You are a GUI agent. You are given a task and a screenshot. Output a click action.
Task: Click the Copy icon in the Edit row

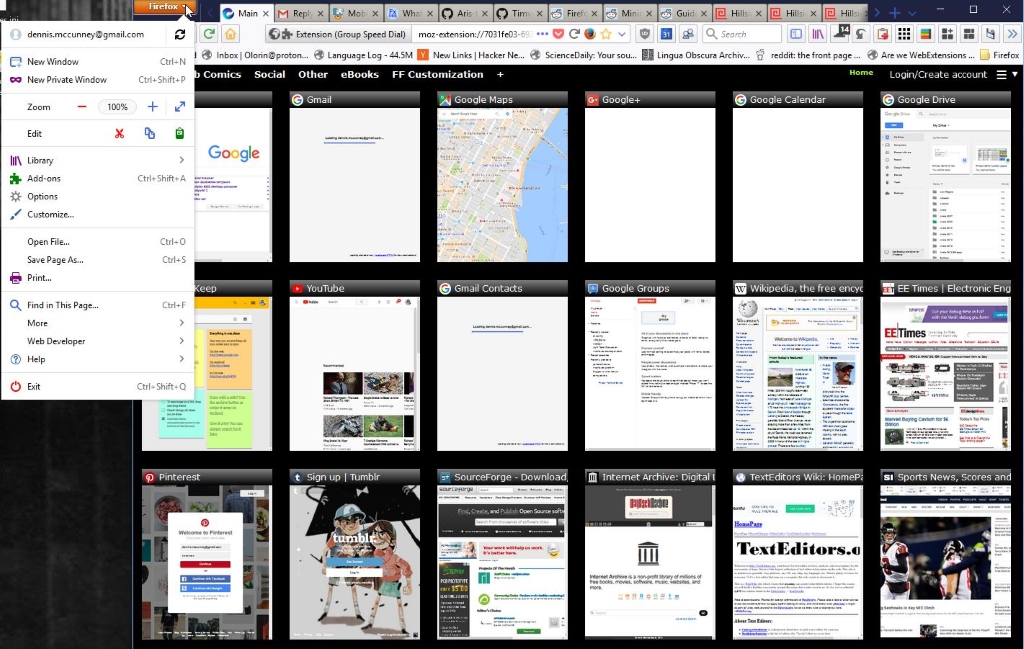(x=150, y=133)
